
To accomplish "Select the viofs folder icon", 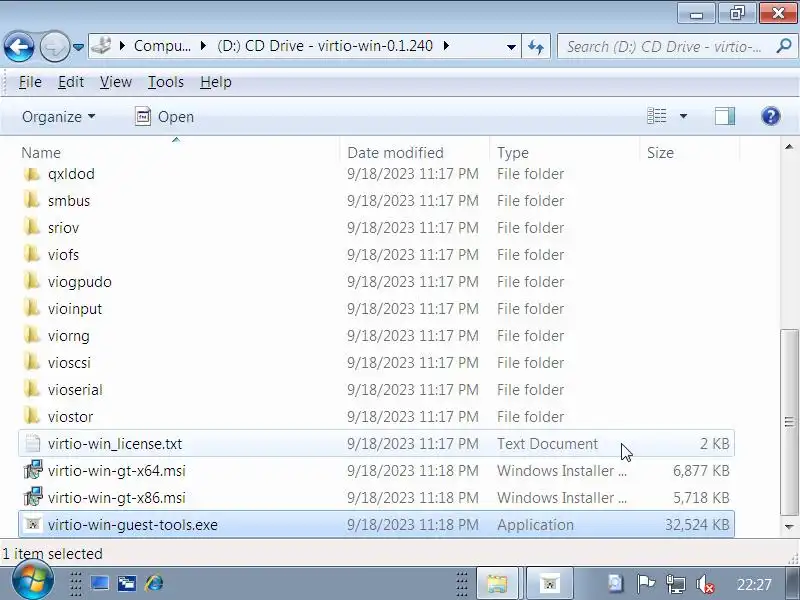I will pyautogui.click(x=32, y=255).
